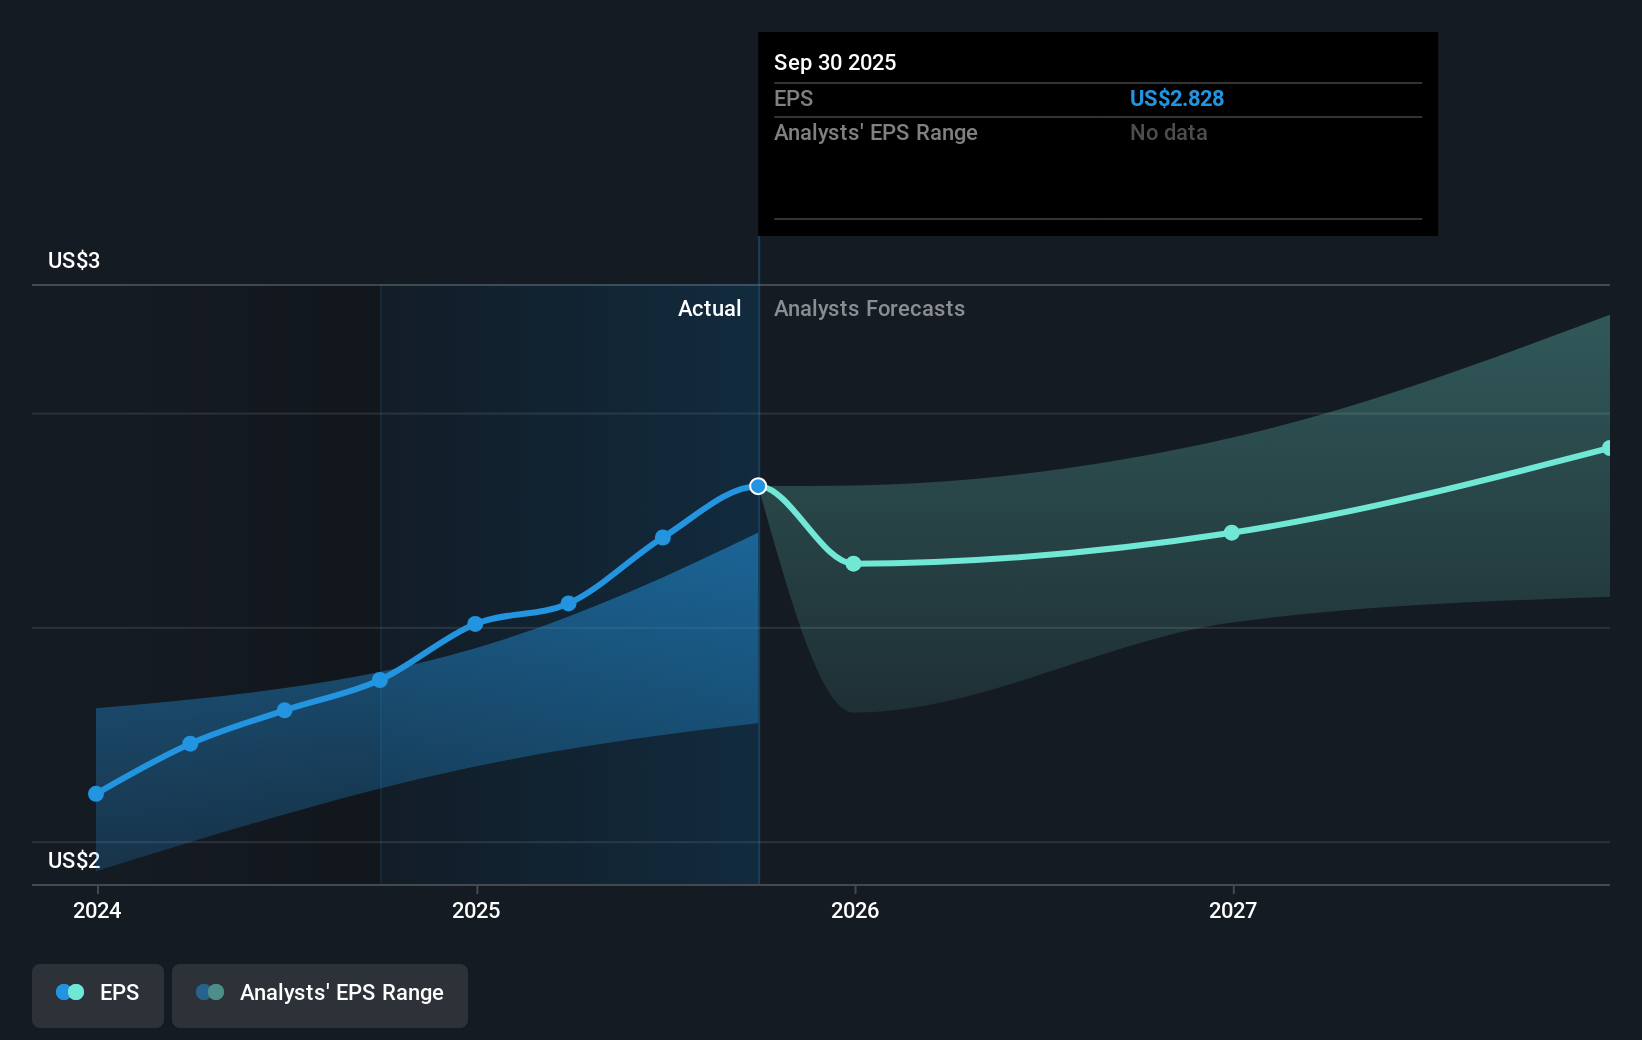Screen dimensions: 1642x1040
Task: Click the dip data point after the forecast starts
Action: [x=853, y=564]
